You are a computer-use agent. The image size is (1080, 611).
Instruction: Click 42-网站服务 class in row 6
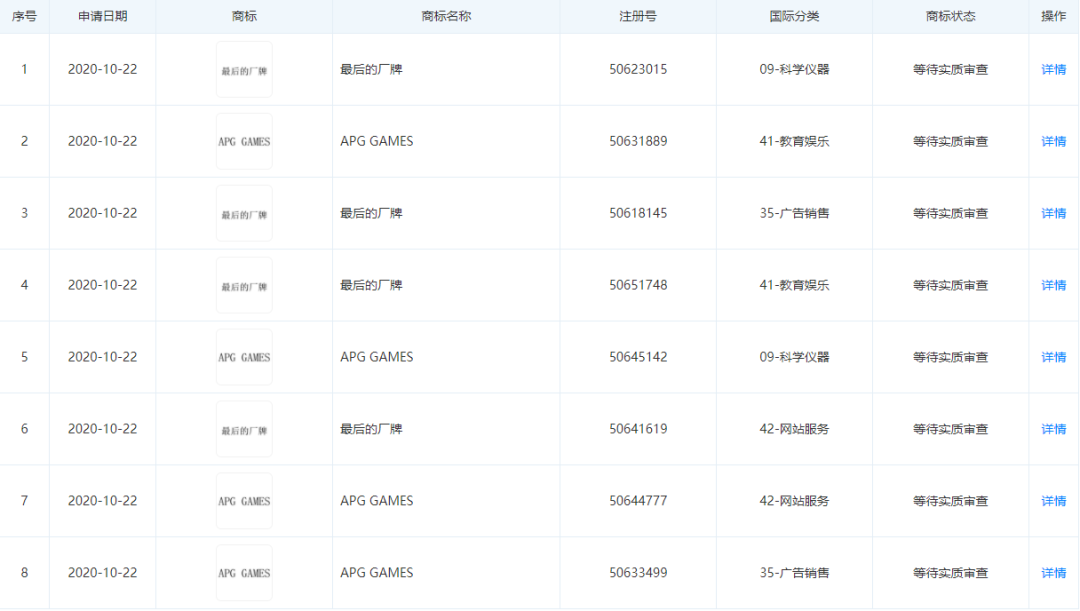click(794, 429)
